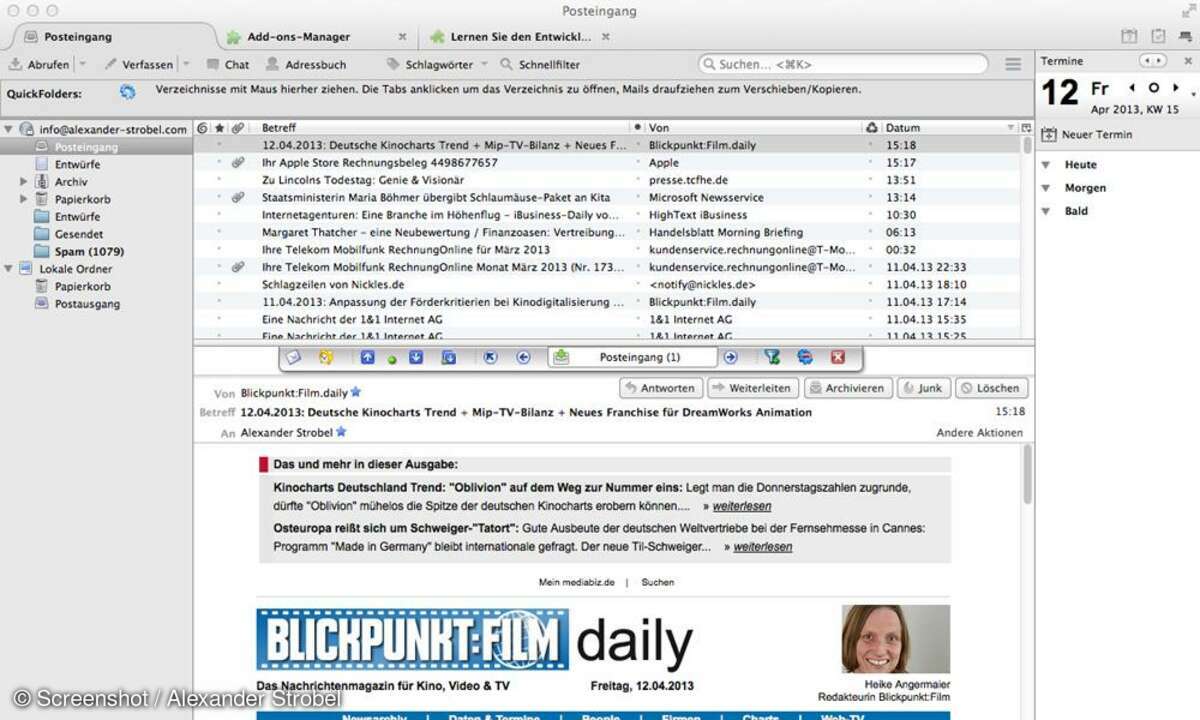Click the Abrufen get-mail button
This screenshot has height=720, width=1200.
pyautogui.click(x=39, y=64)
